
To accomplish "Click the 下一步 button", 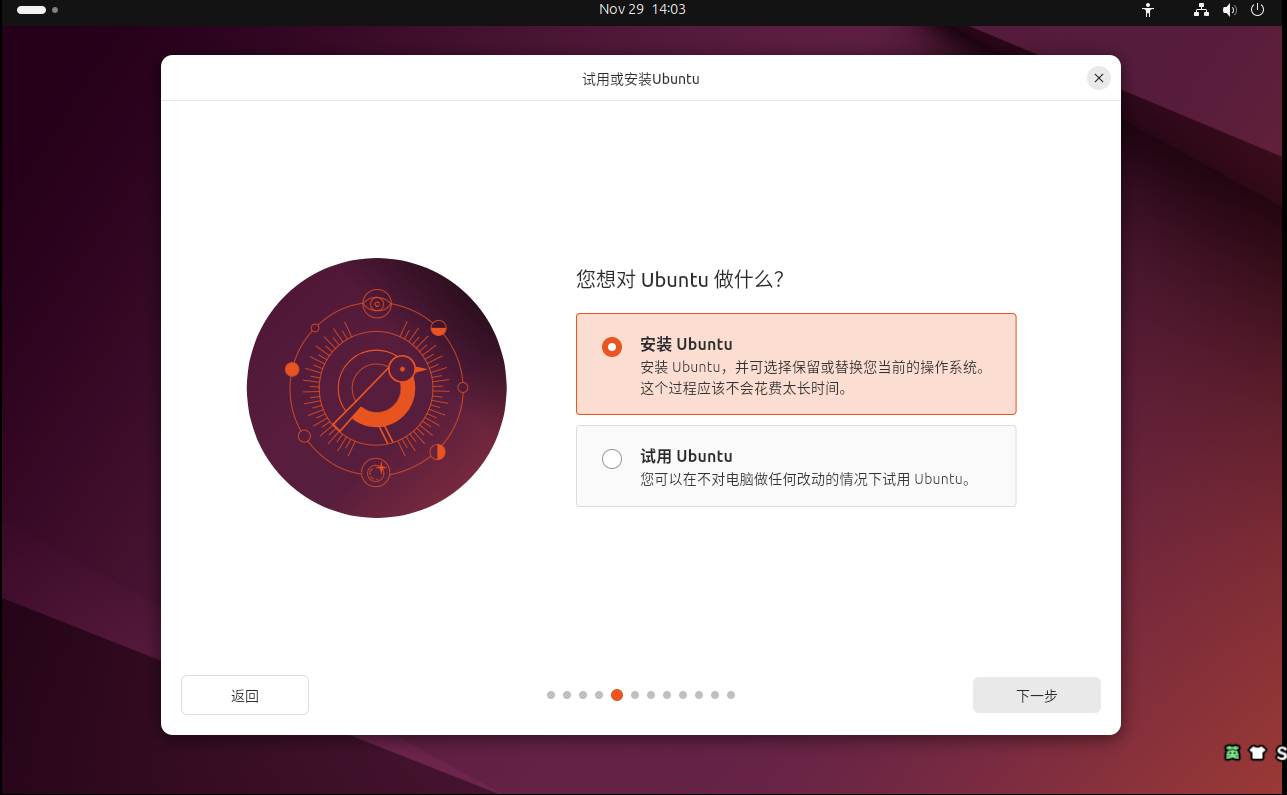I will (x=1037, y=695).
